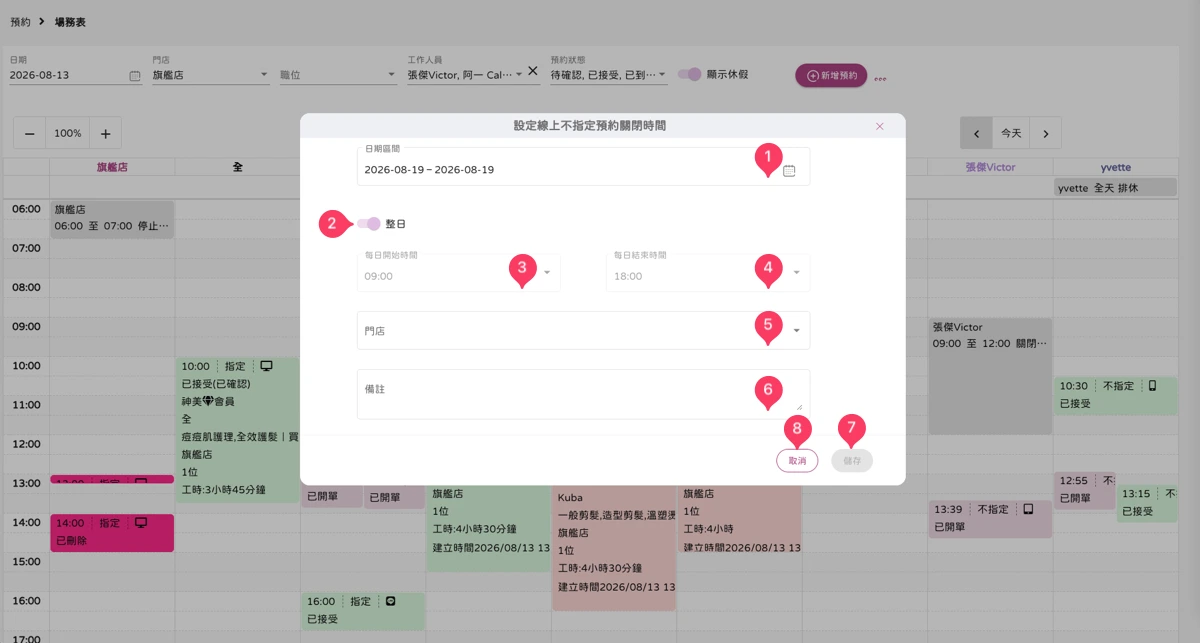Click the 100% zoom level button
The width and height of the screenshot is (1200, 643).
point(68,133)
